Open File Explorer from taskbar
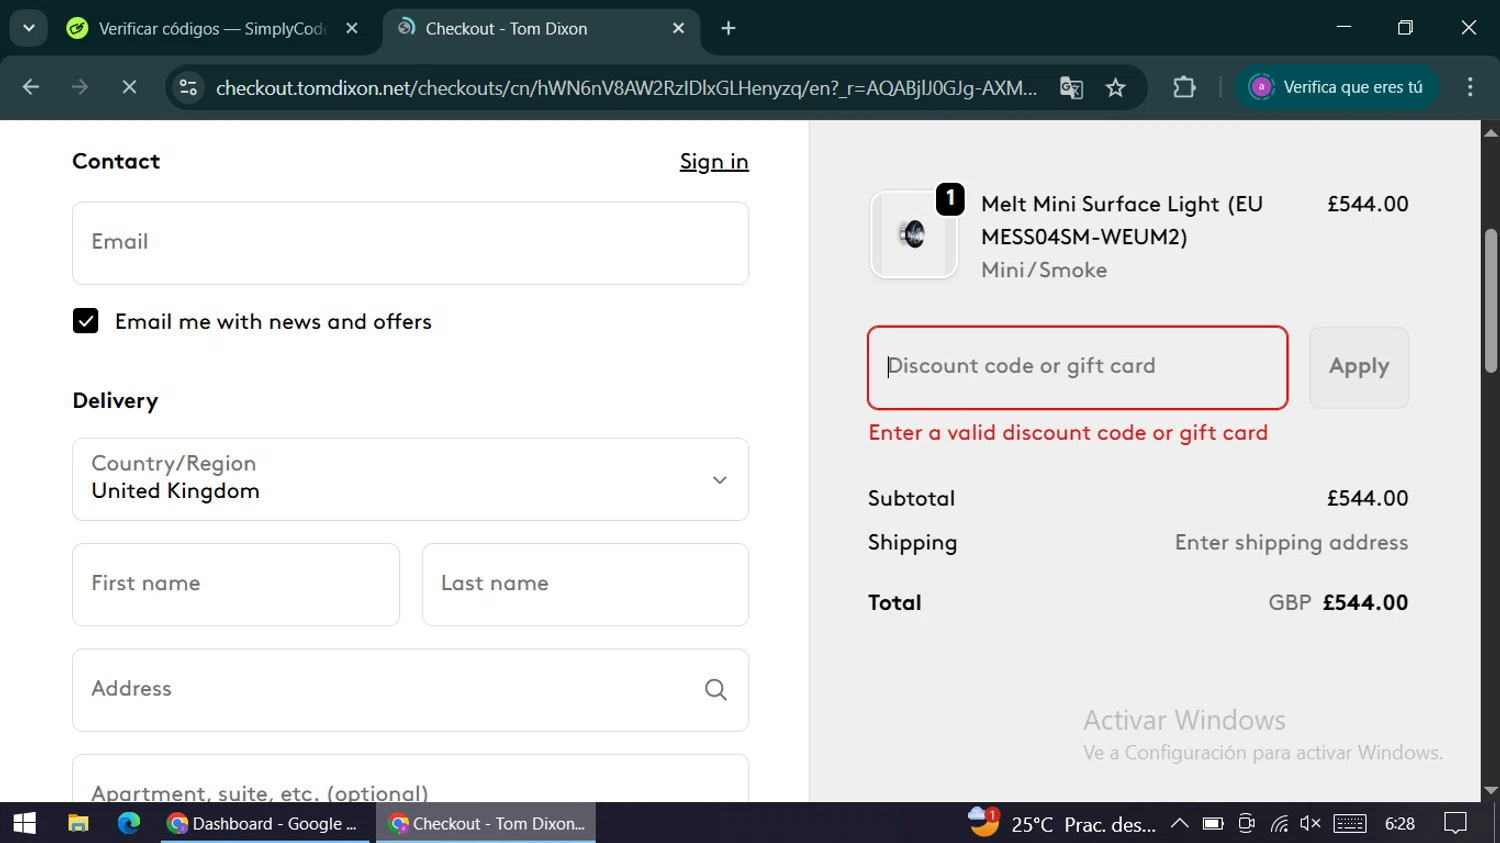Screen dimensions: 1500x843 (78, 823)
